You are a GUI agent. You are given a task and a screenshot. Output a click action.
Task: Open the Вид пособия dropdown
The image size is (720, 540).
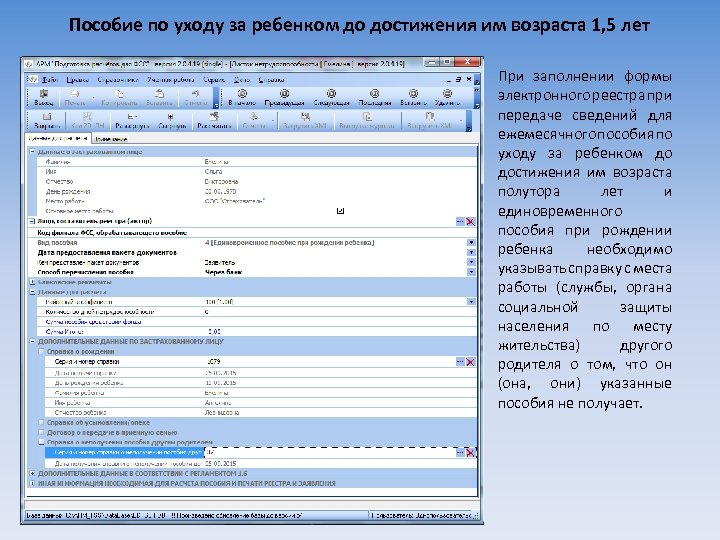[472, 242]
